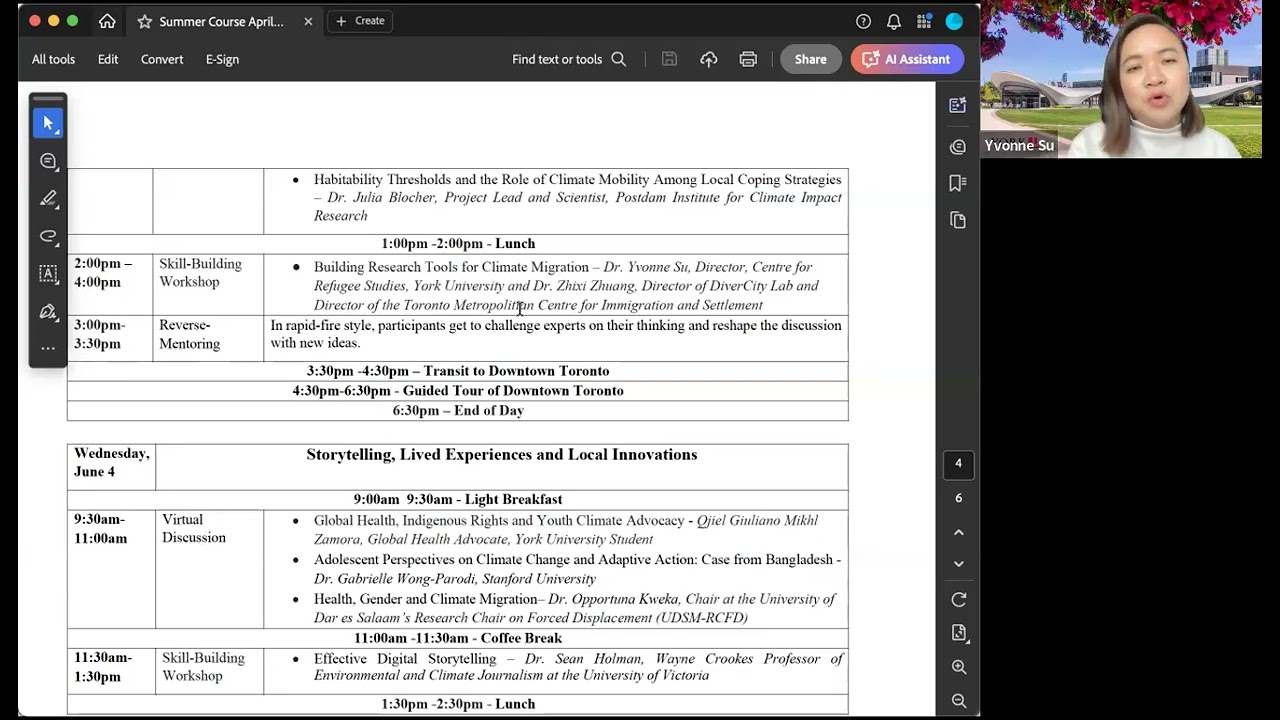Star the Summer Course April document

click(145, 21)
